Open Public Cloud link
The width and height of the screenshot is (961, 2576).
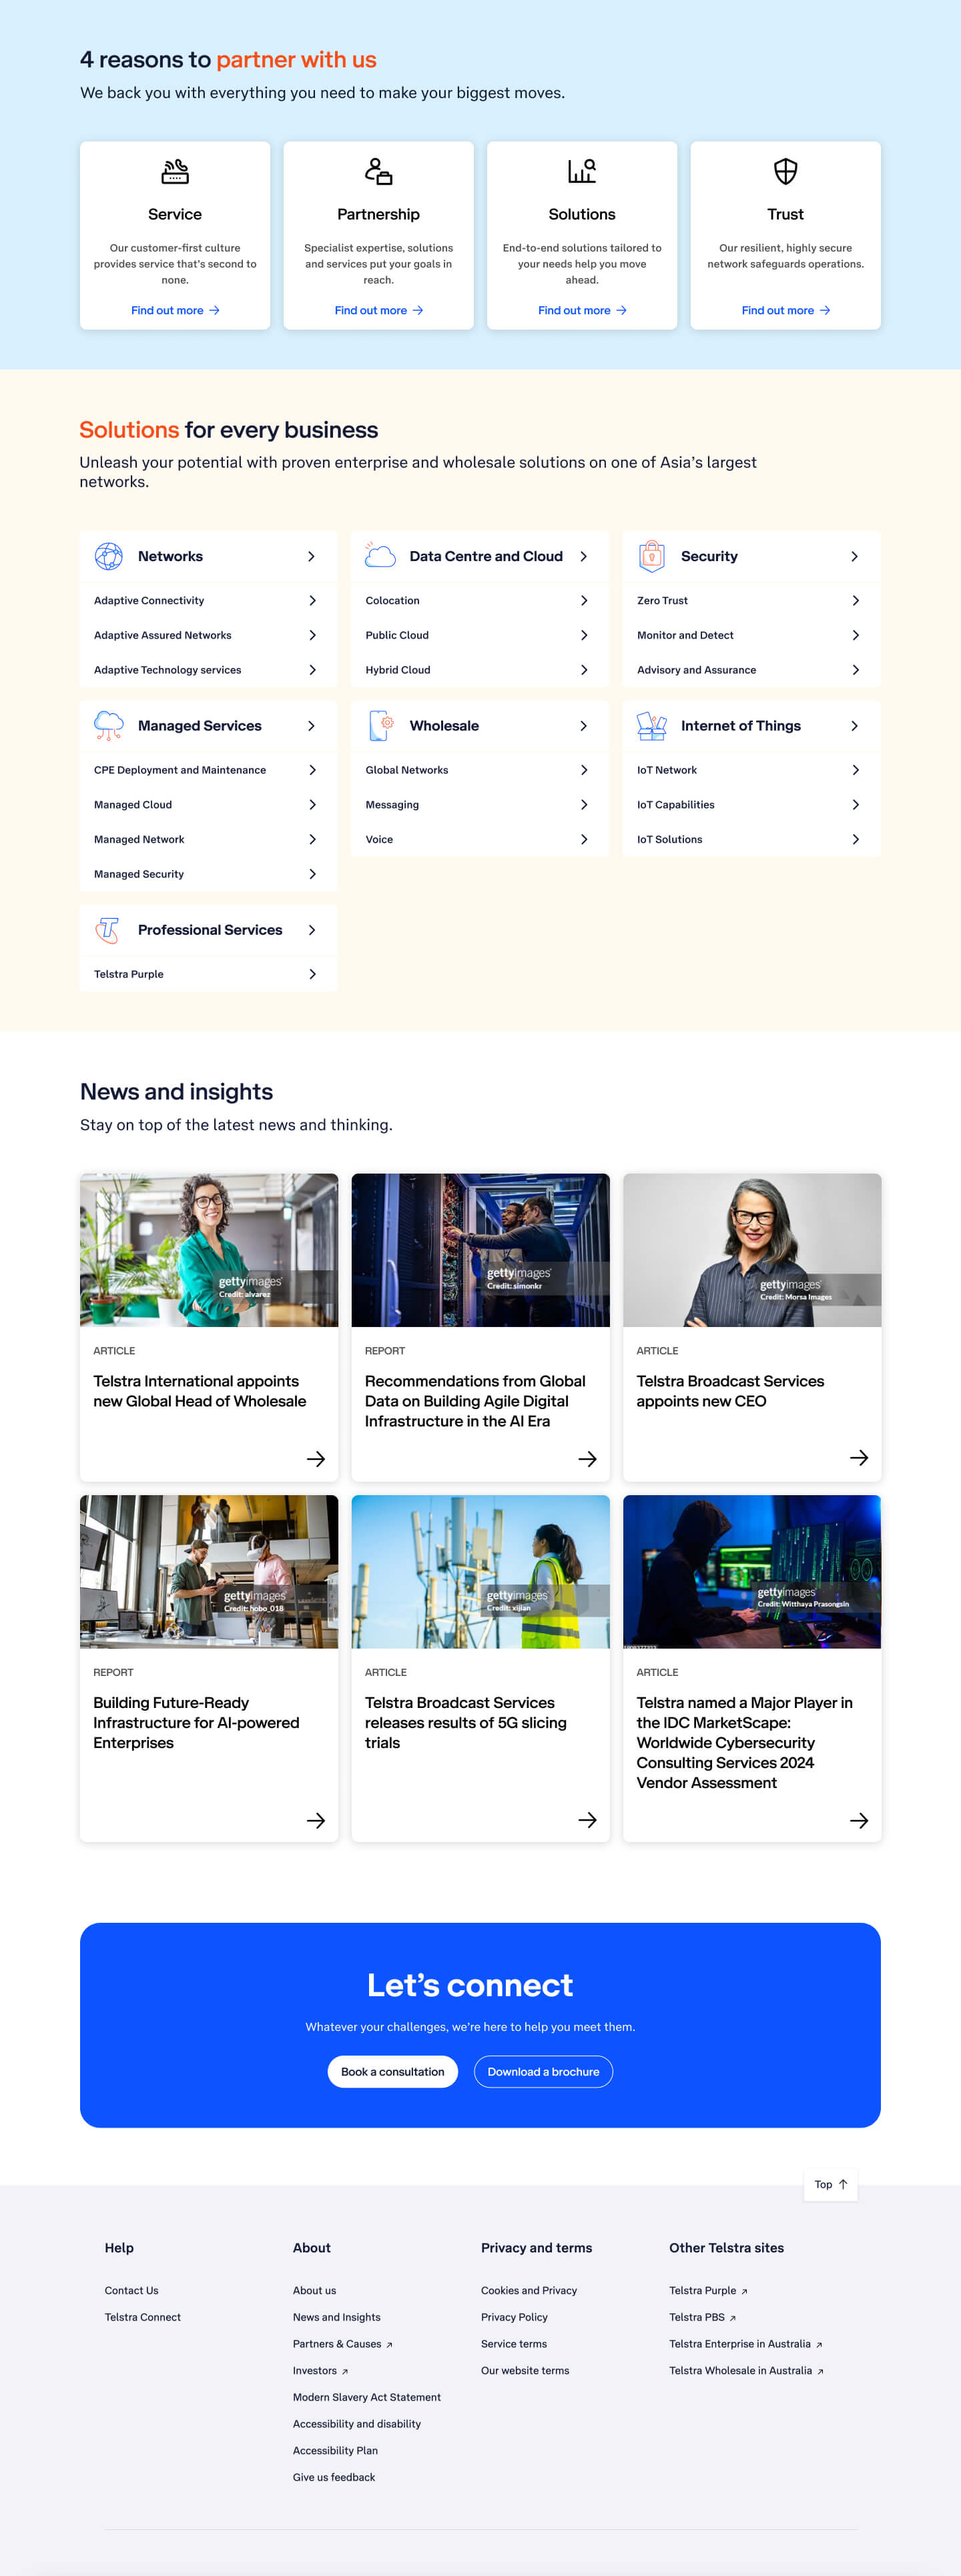[x=397, y=636]
